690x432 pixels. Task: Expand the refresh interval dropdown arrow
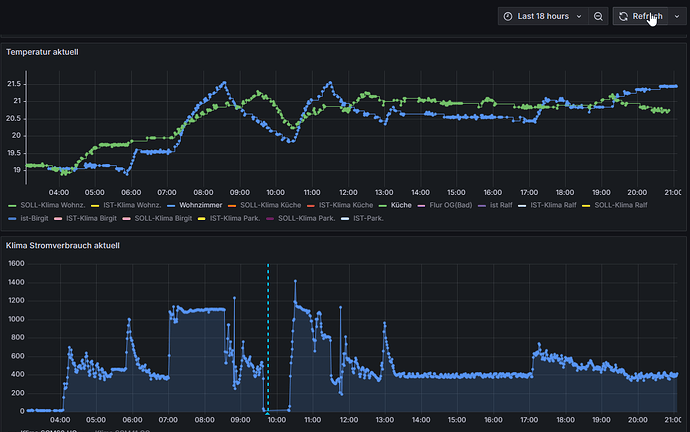676,16
